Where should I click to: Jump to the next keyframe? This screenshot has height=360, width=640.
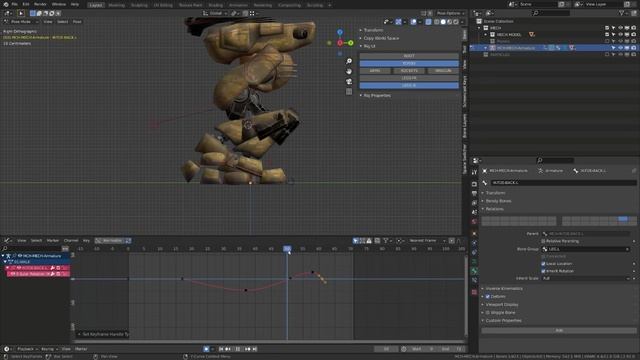coord(247,349)
